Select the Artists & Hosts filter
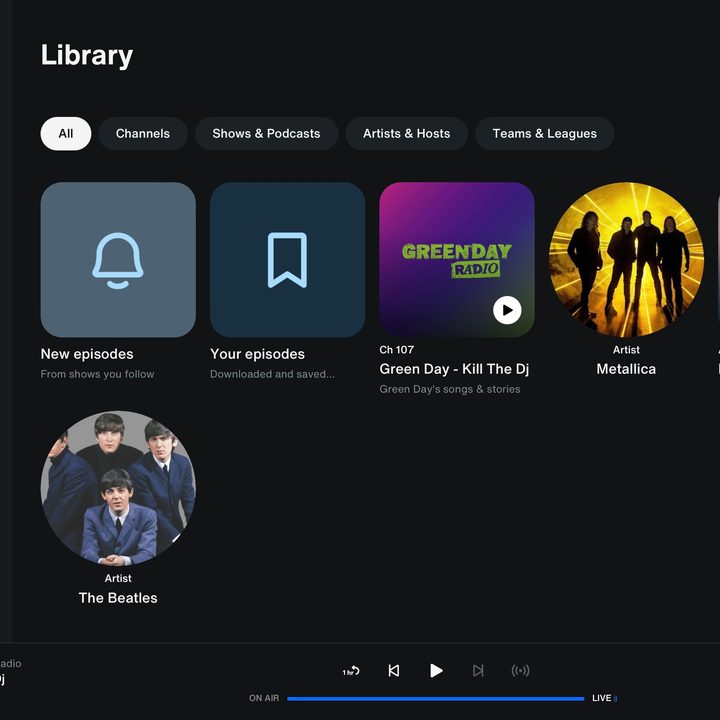This screenshot has width=720, height=720. 406,134
